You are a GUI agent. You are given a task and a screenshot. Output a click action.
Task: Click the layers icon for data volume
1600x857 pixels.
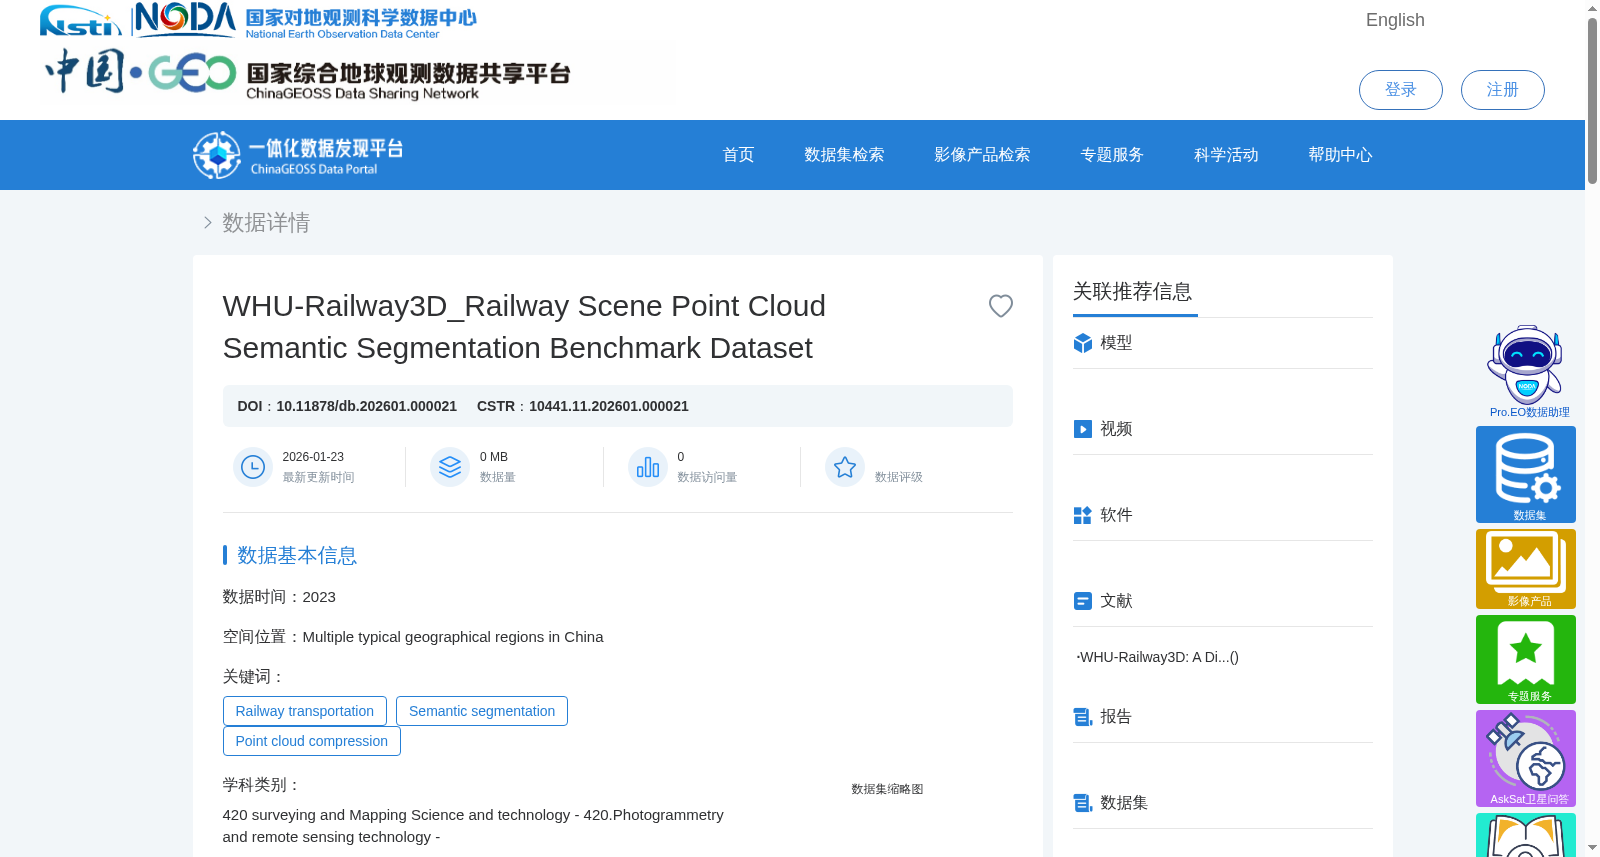pos(450,467)
